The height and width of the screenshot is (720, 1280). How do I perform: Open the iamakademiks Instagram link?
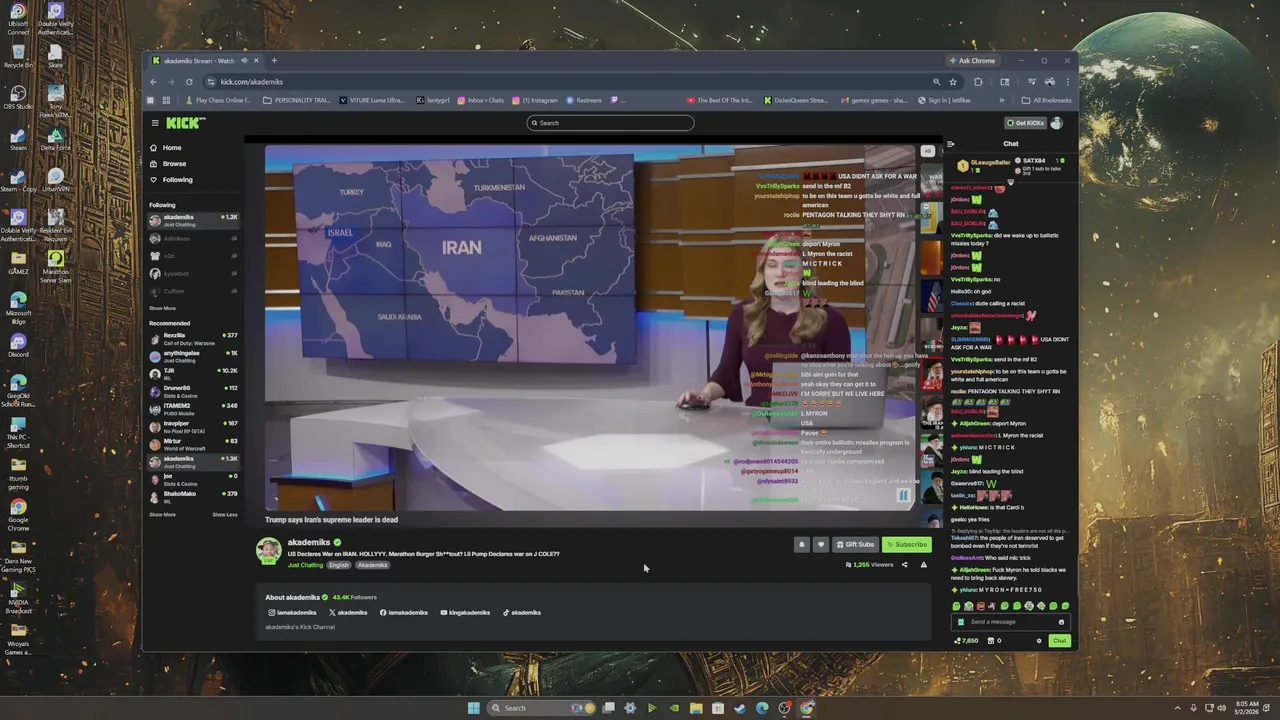pos(292,612)
